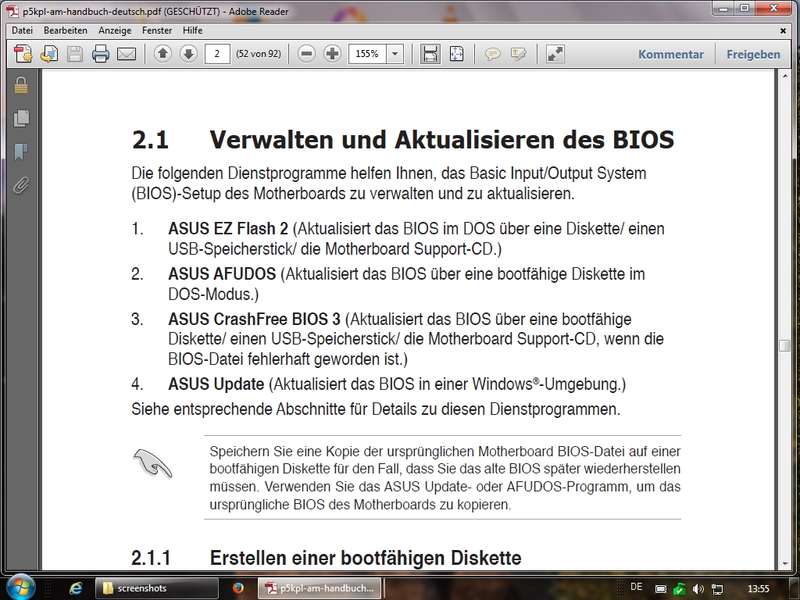Launch Internet Explorer from the taskbar
This screenshot has width=800, height=600.
pyautogui.click(x=76, y=588)
